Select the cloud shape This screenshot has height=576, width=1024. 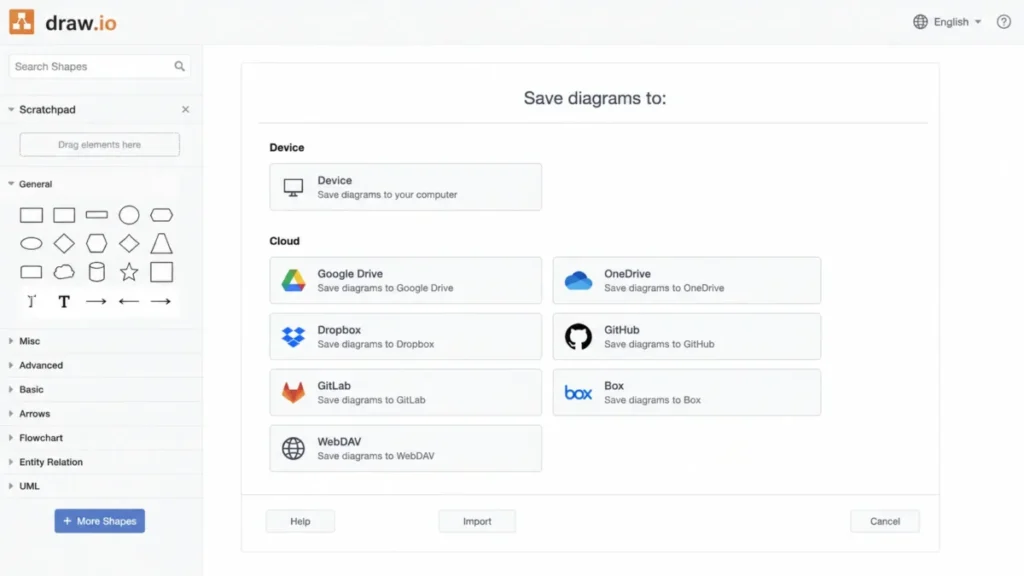click(x=64, y=272)
